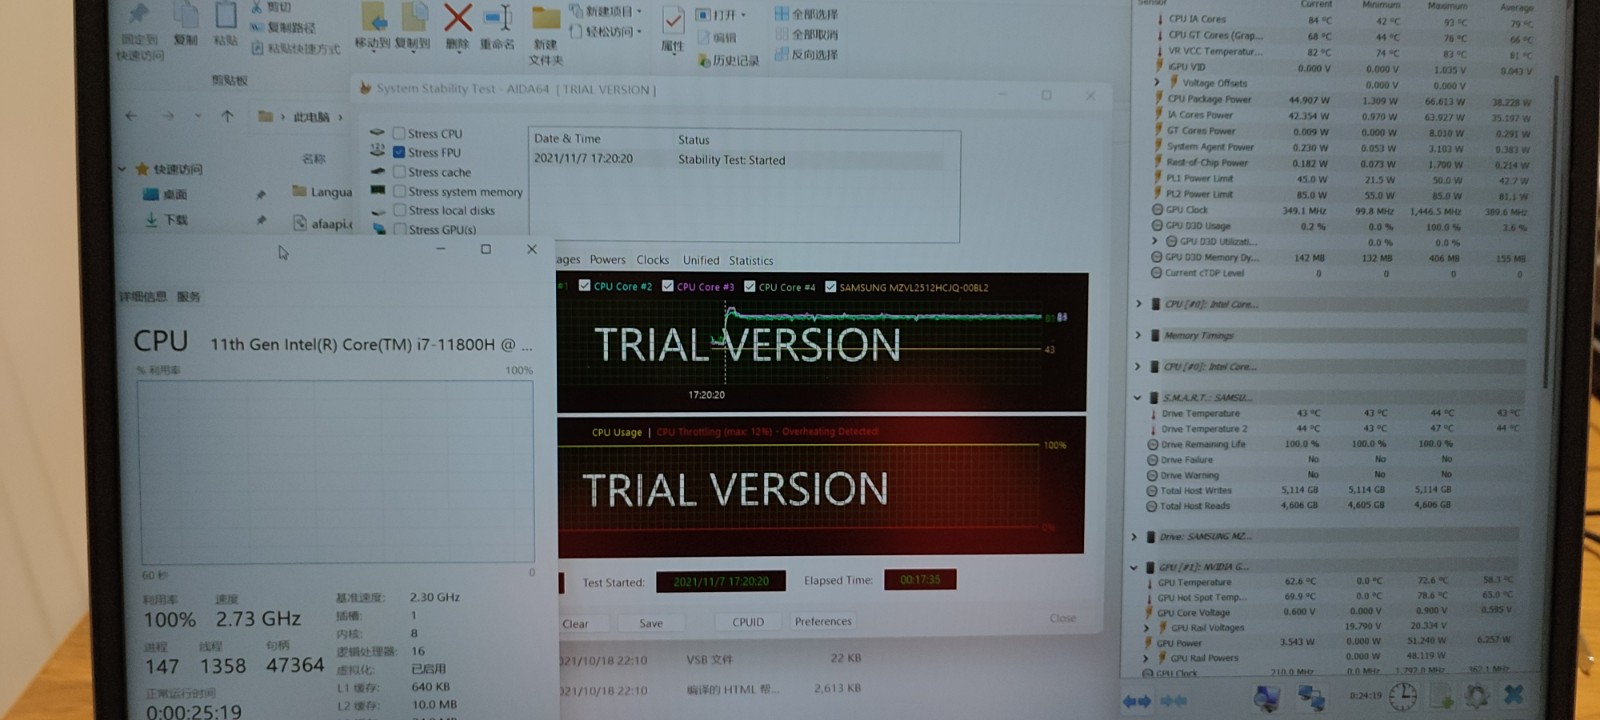Open the Details tab in Task Manager
The height and width of the screenshot is (720, 1600).
point(145,297)
